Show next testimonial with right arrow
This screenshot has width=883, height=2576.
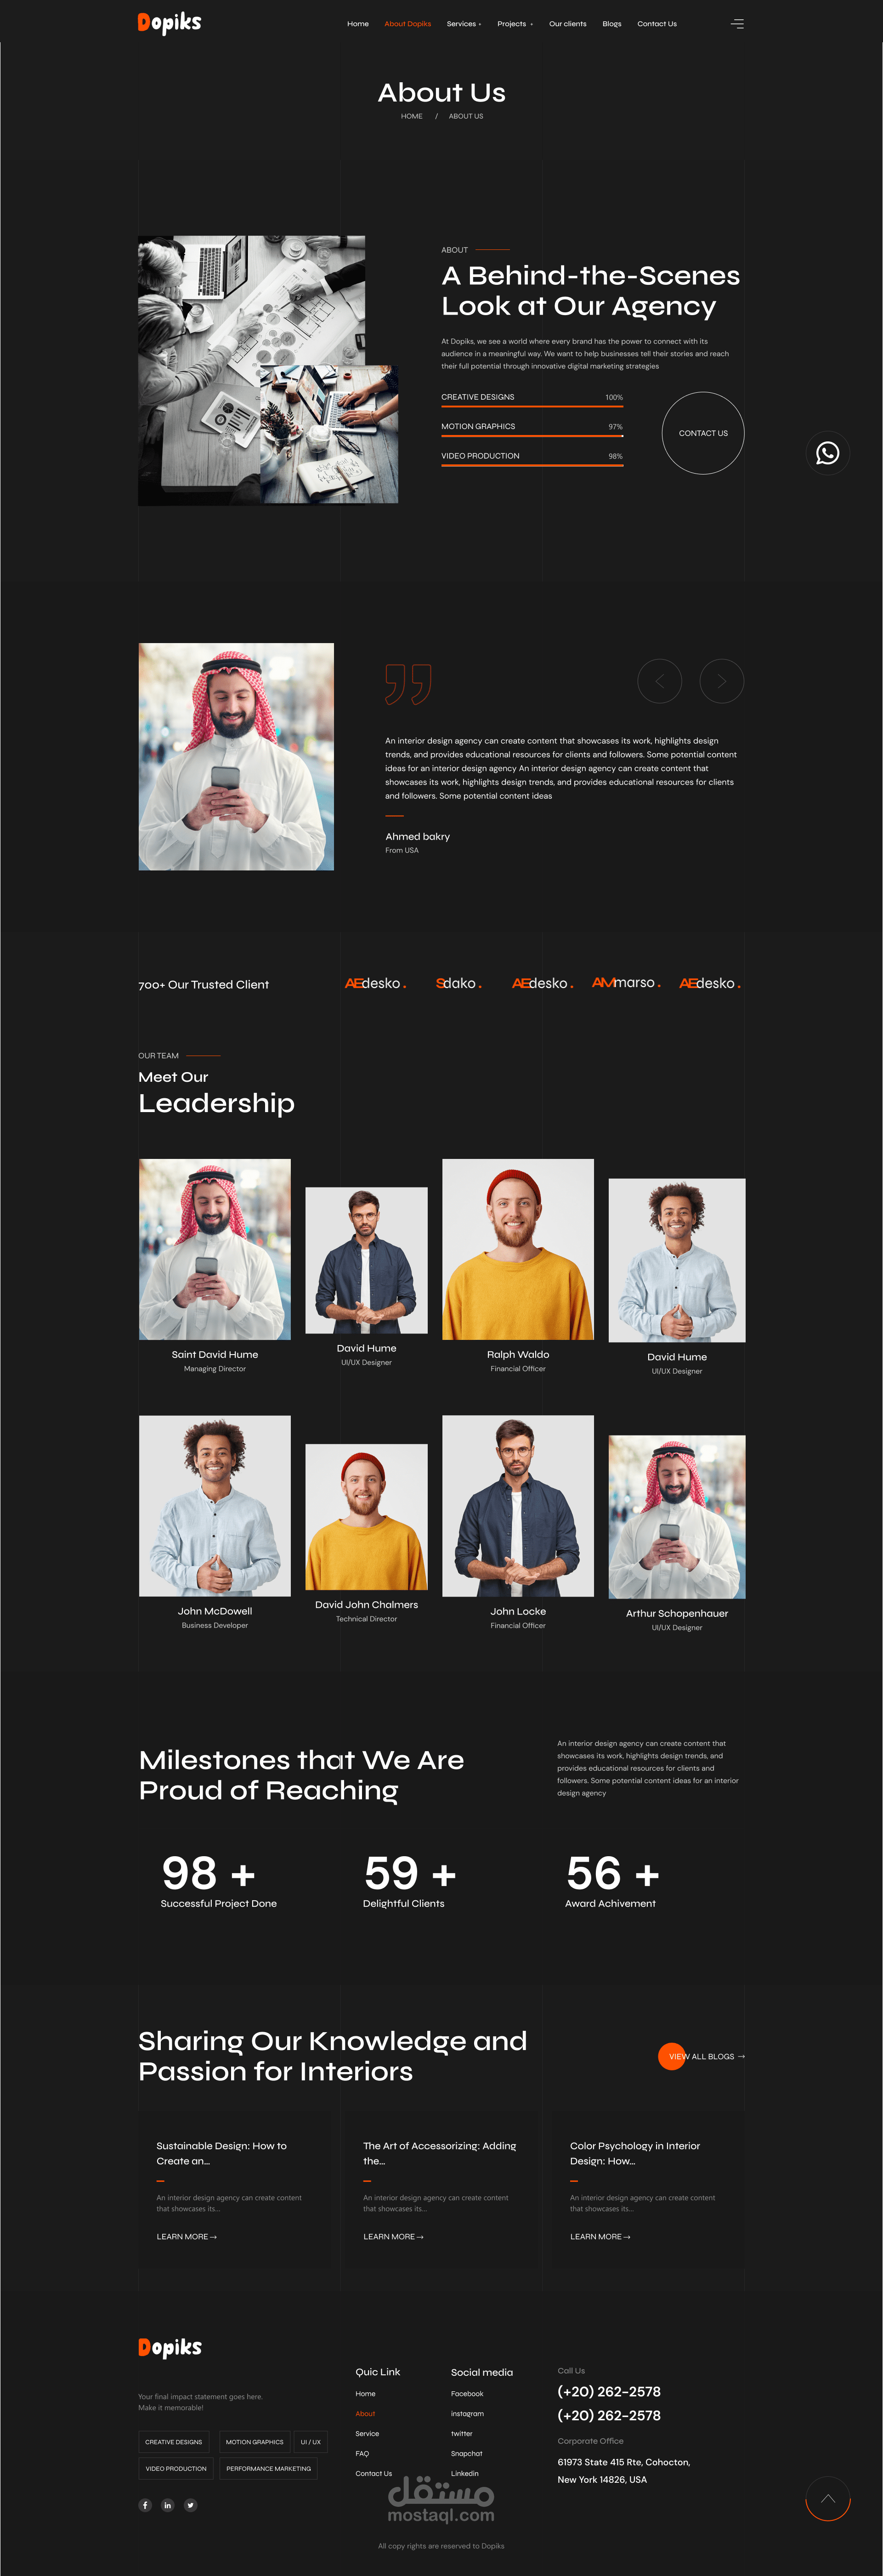pyautogui.click(x=721, y=681)
